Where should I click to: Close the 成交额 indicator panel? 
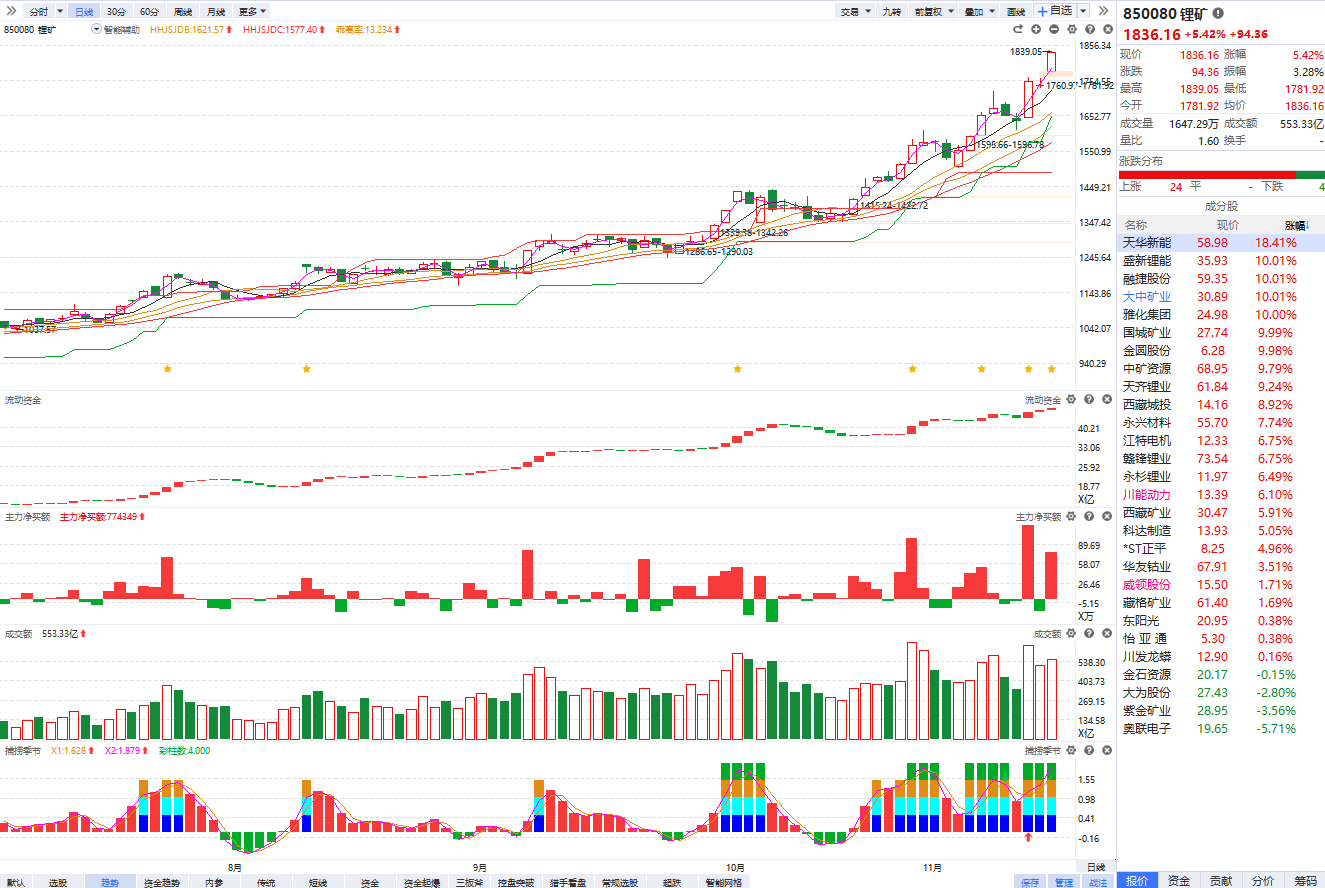pos(1105,634)
